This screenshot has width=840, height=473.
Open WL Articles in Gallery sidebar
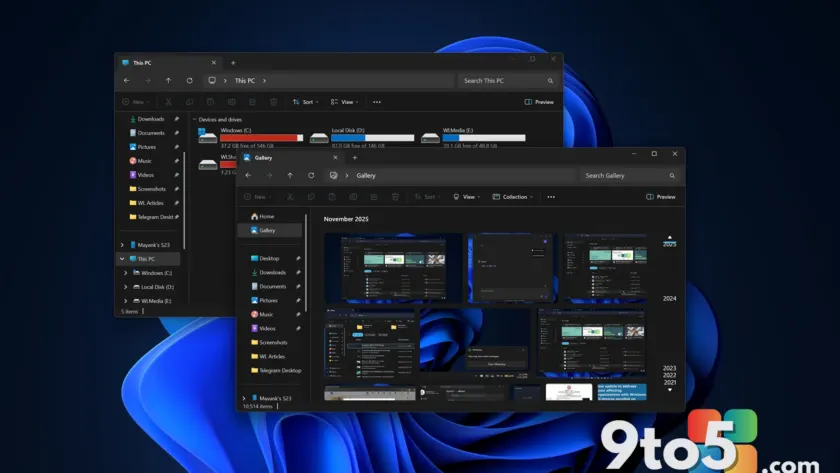point(268,356)
